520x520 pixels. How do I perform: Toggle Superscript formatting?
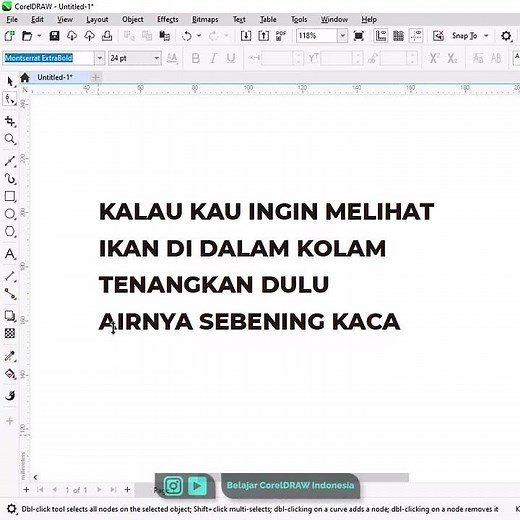coord(434,59)
